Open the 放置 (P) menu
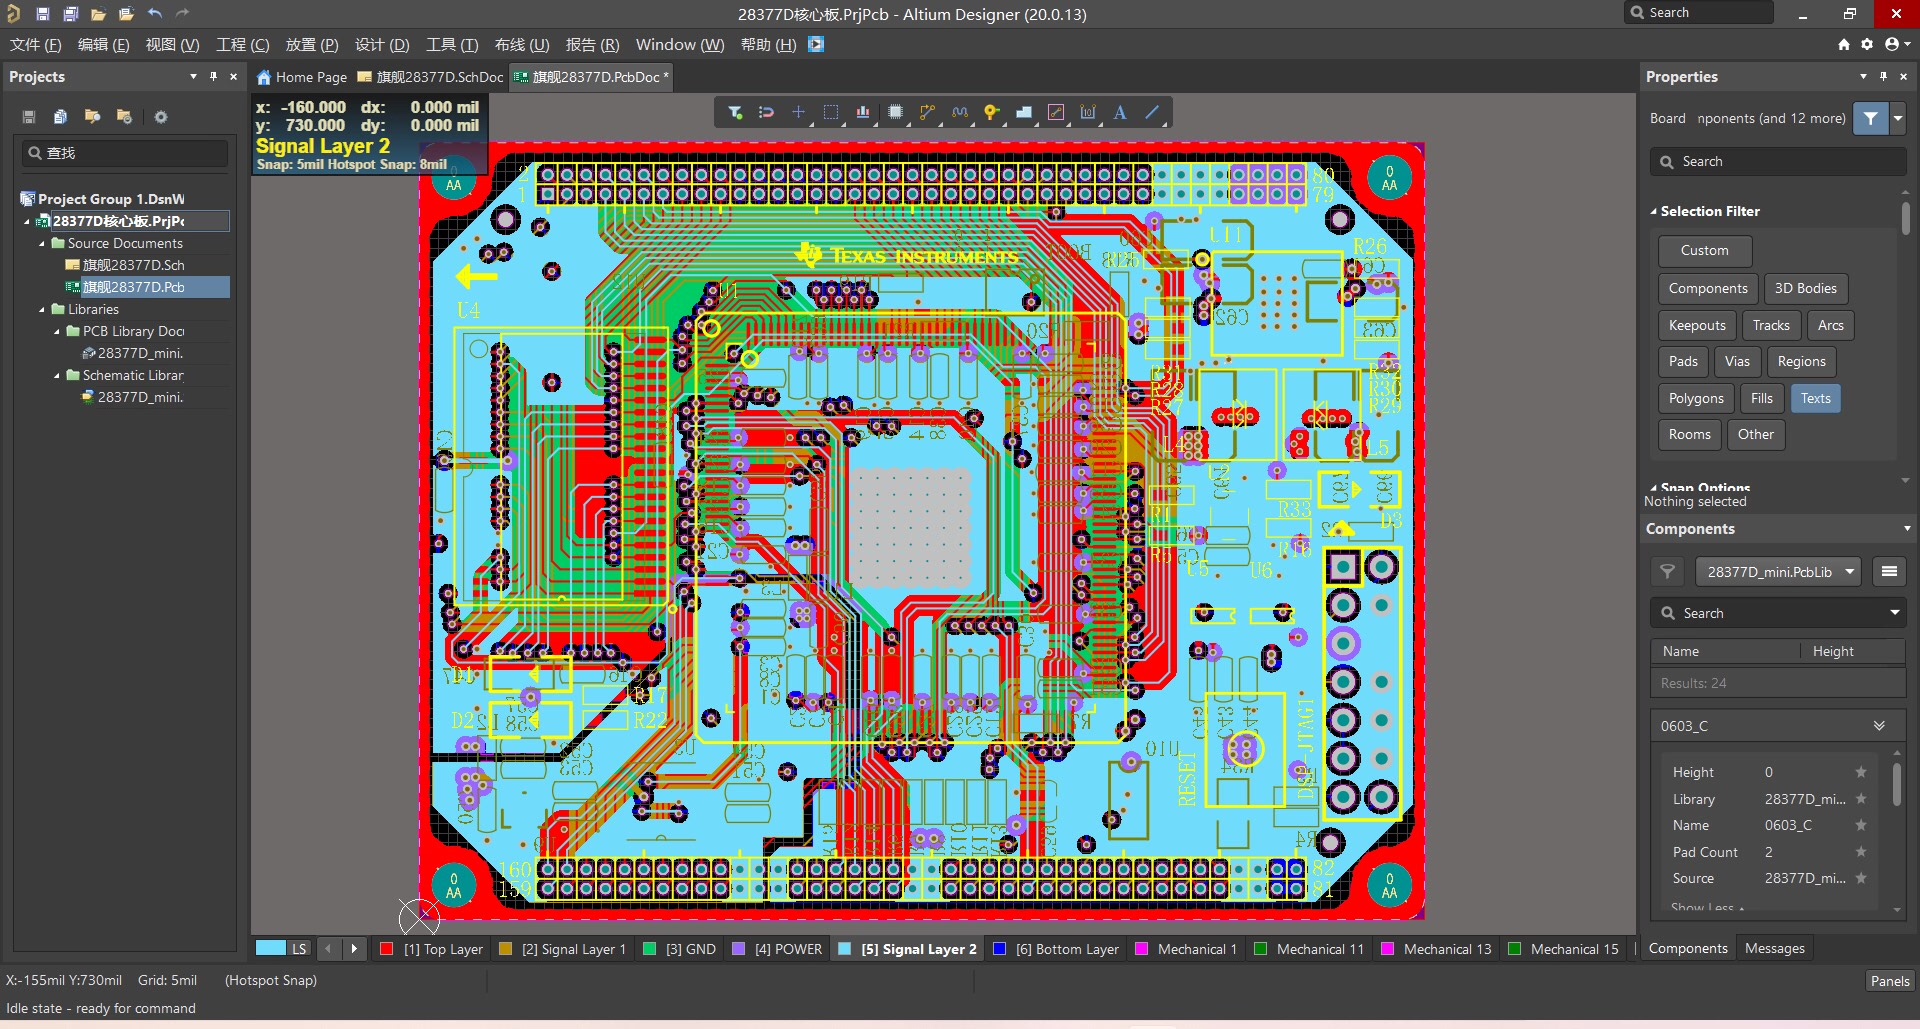This screenshot has height=1029, width=1920. [312, 45]
